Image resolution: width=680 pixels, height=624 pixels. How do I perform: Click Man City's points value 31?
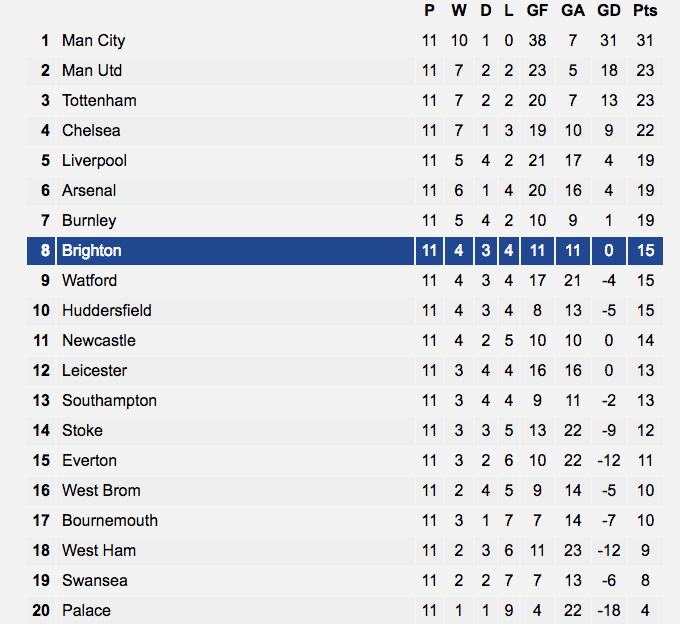click(x=645, y=41)
